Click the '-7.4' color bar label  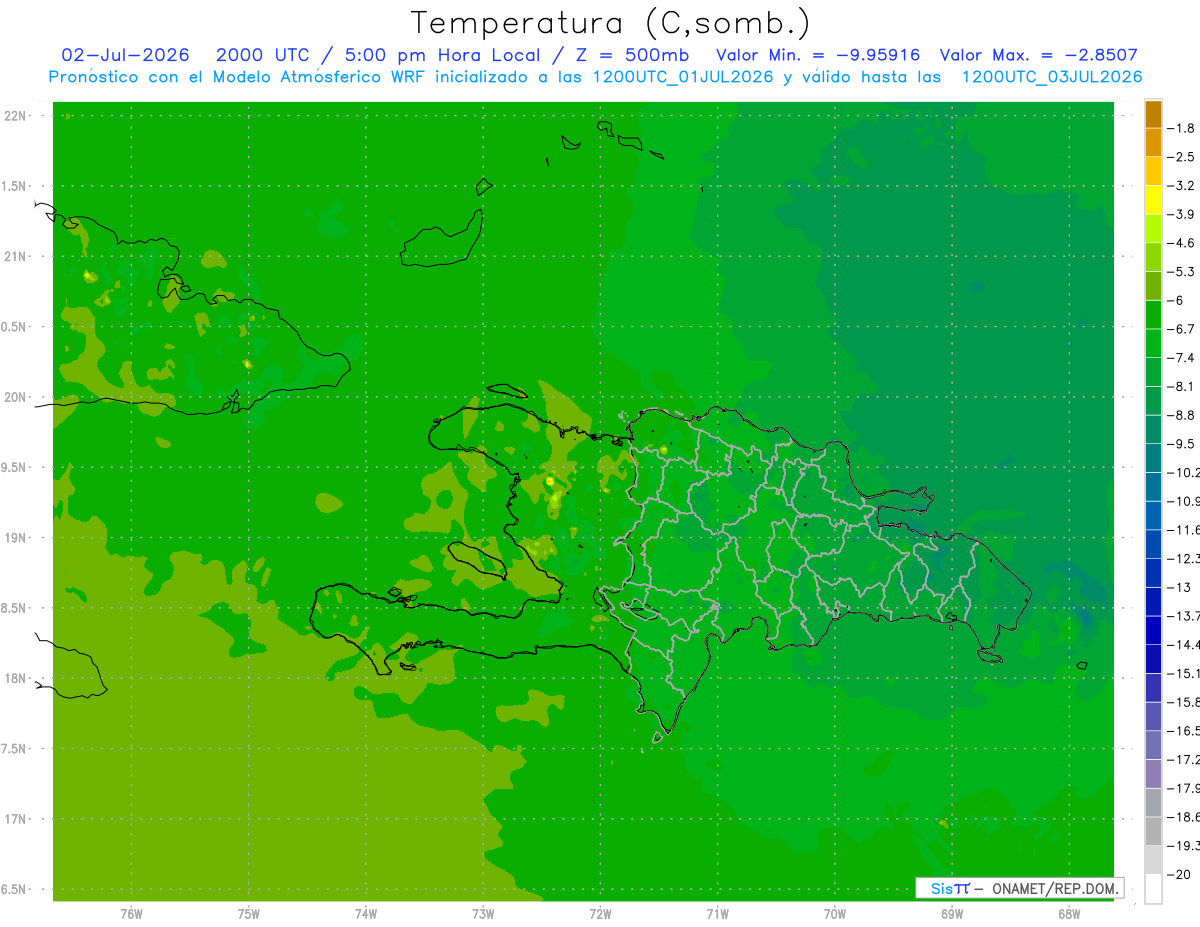tap(1182, 358)
